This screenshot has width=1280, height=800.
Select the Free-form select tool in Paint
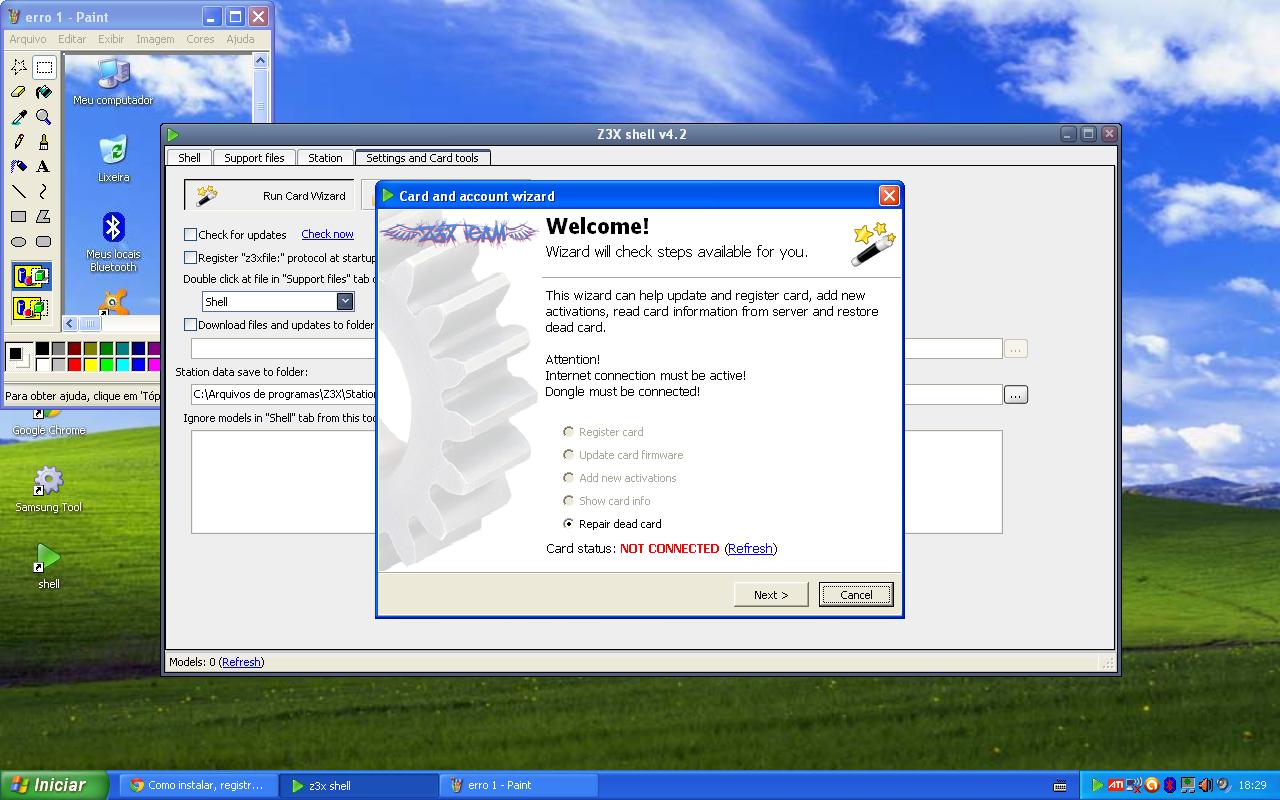pos(18,67)
